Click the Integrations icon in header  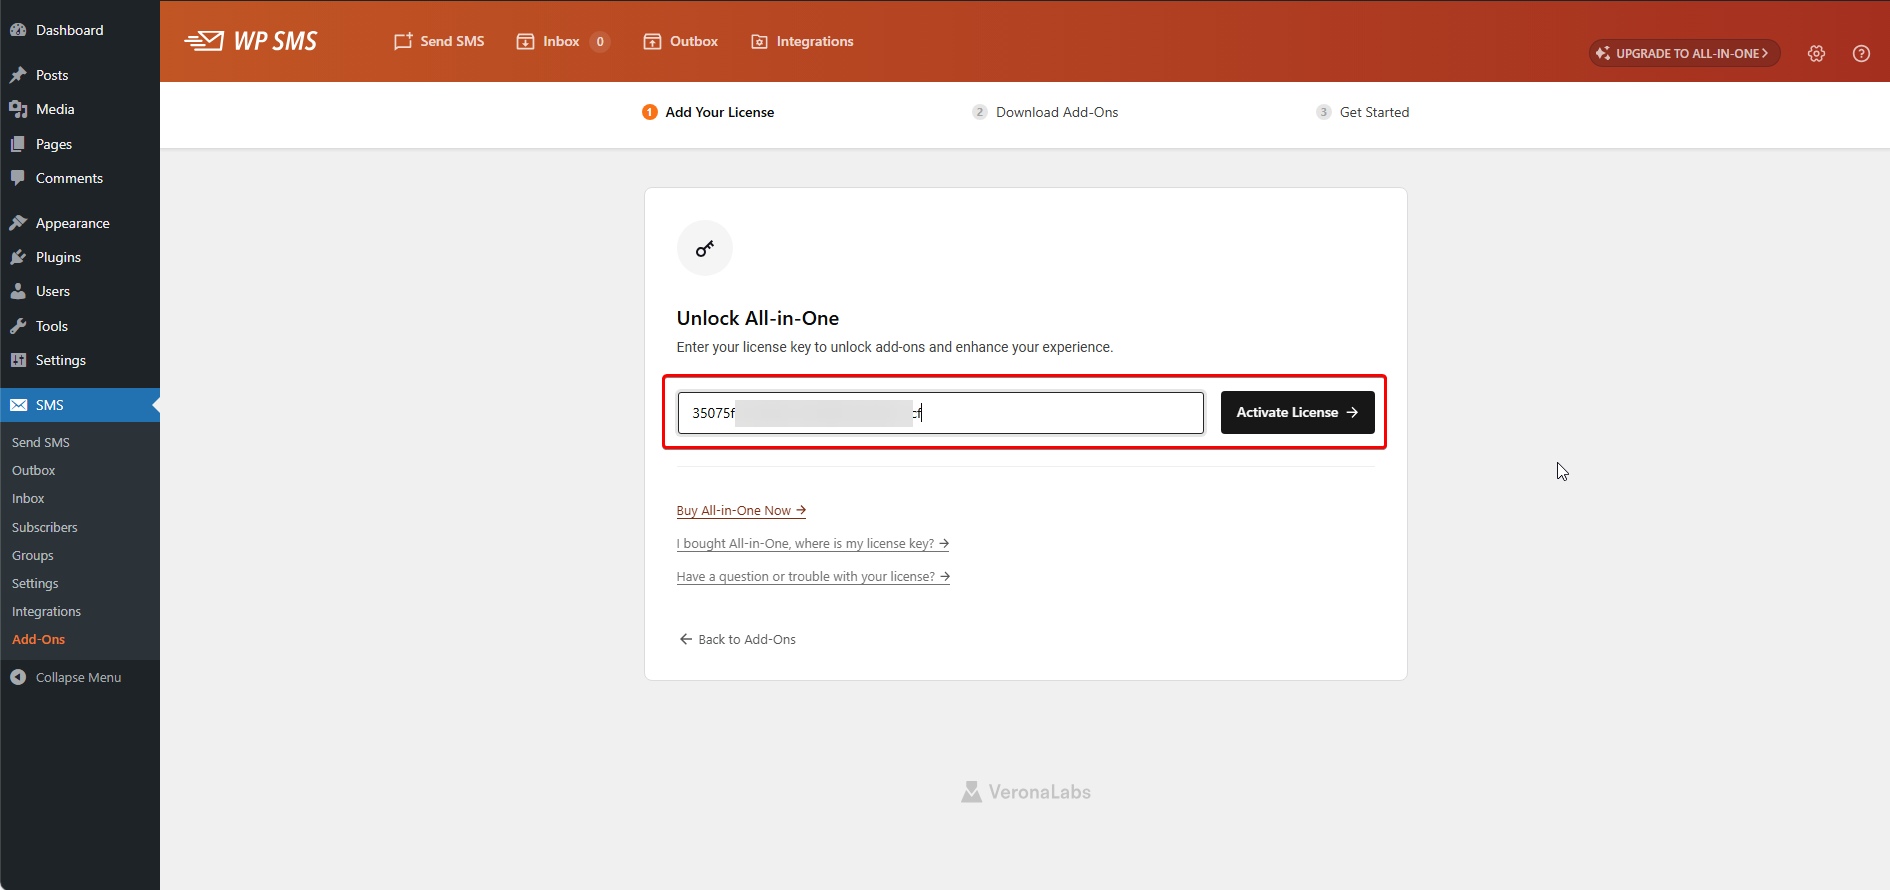tap(760, 41)
